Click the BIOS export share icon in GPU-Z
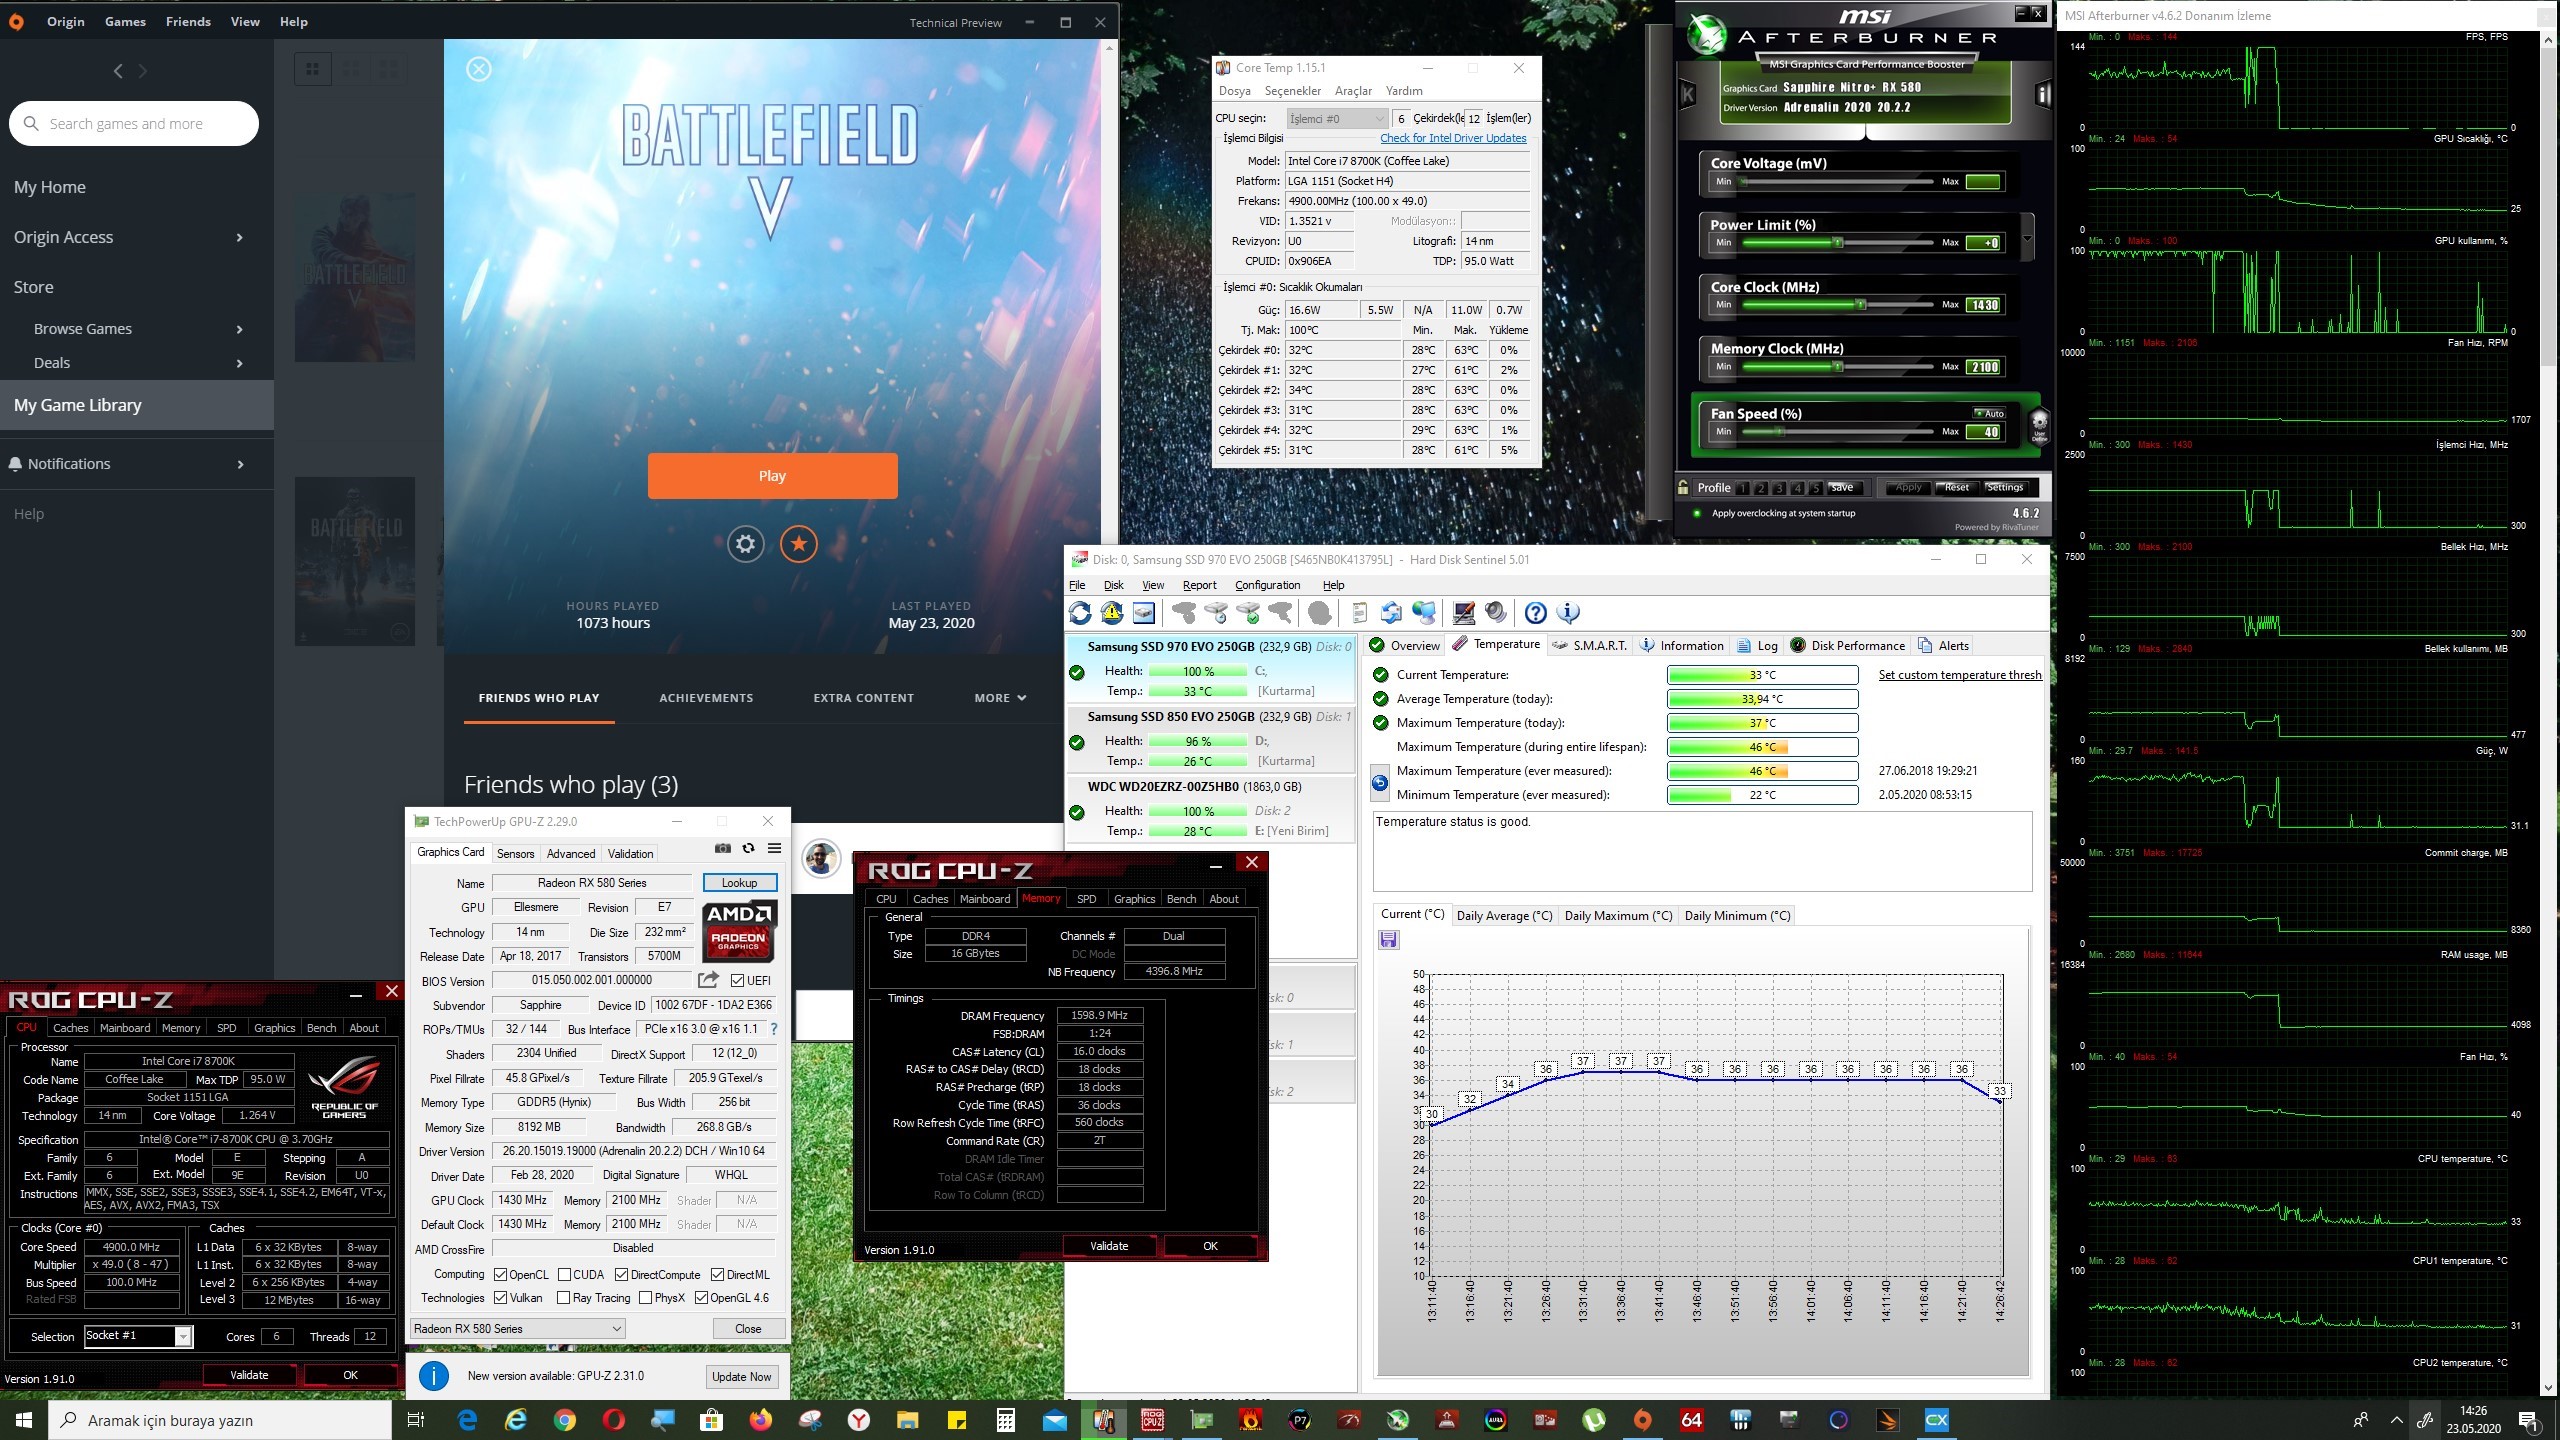The width and height of the screenshot is (2560, 1440). (709, 980)
